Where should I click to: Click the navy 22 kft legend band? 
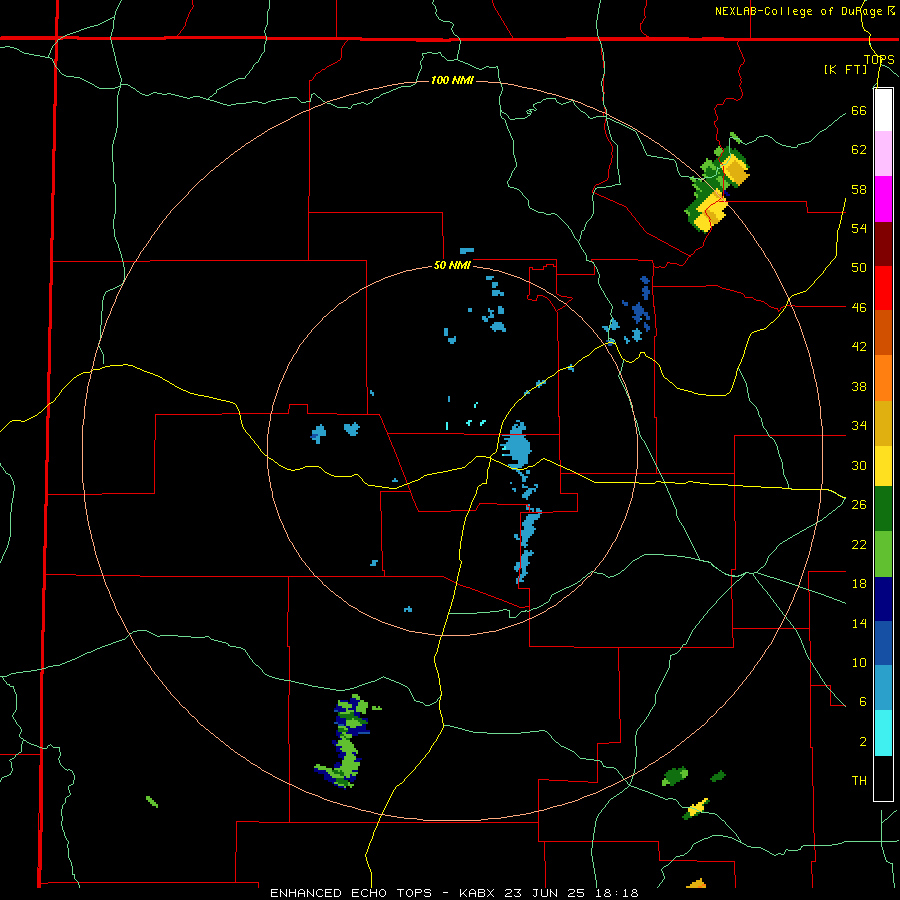pyautogui.click(x=883, y=599)
